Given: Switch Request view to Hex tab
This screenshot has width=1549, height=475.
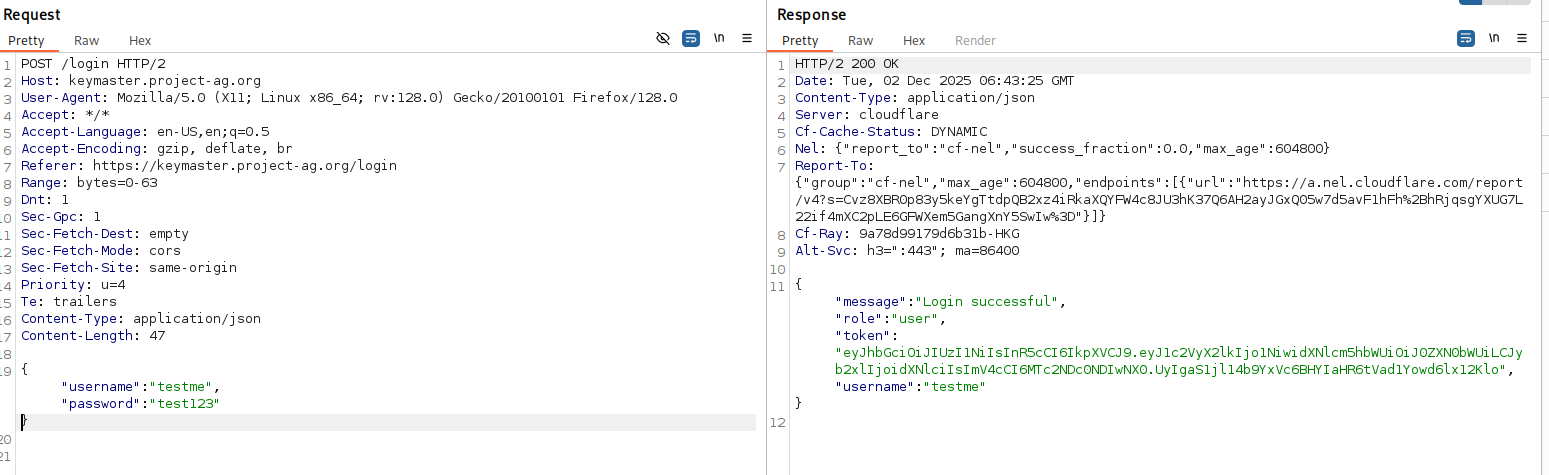Looking at the screenshot, I should pos(140,41).
